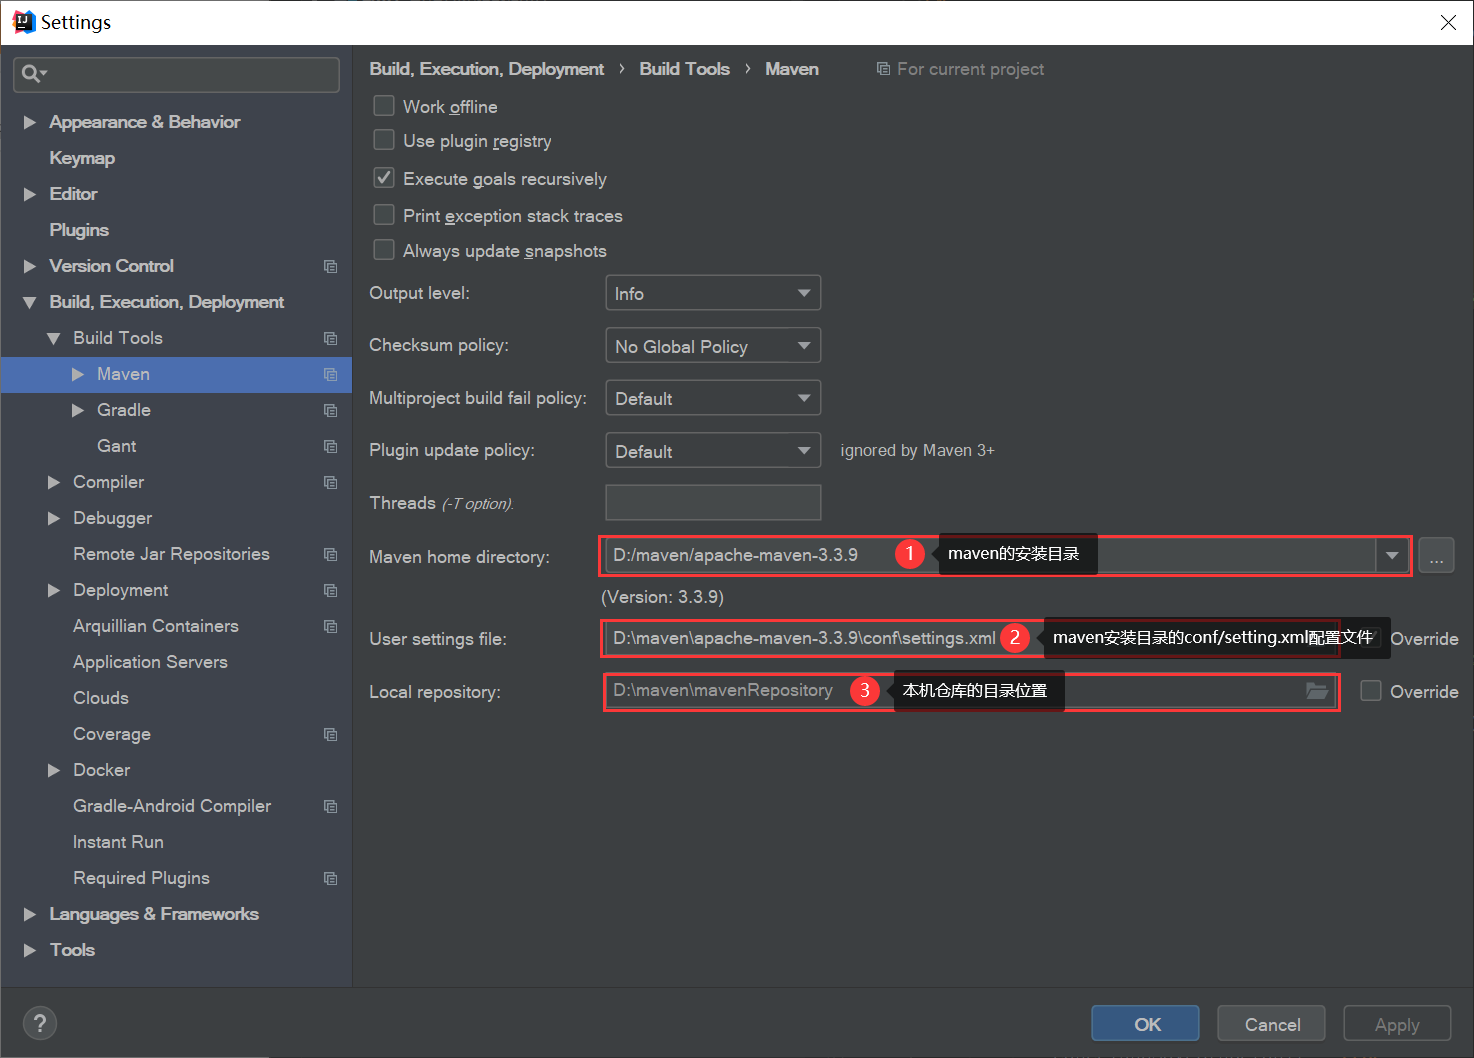The image size is (1474, 1058).
Task: Expand the Debugger tree node
Action: click(x=54, y=518)
